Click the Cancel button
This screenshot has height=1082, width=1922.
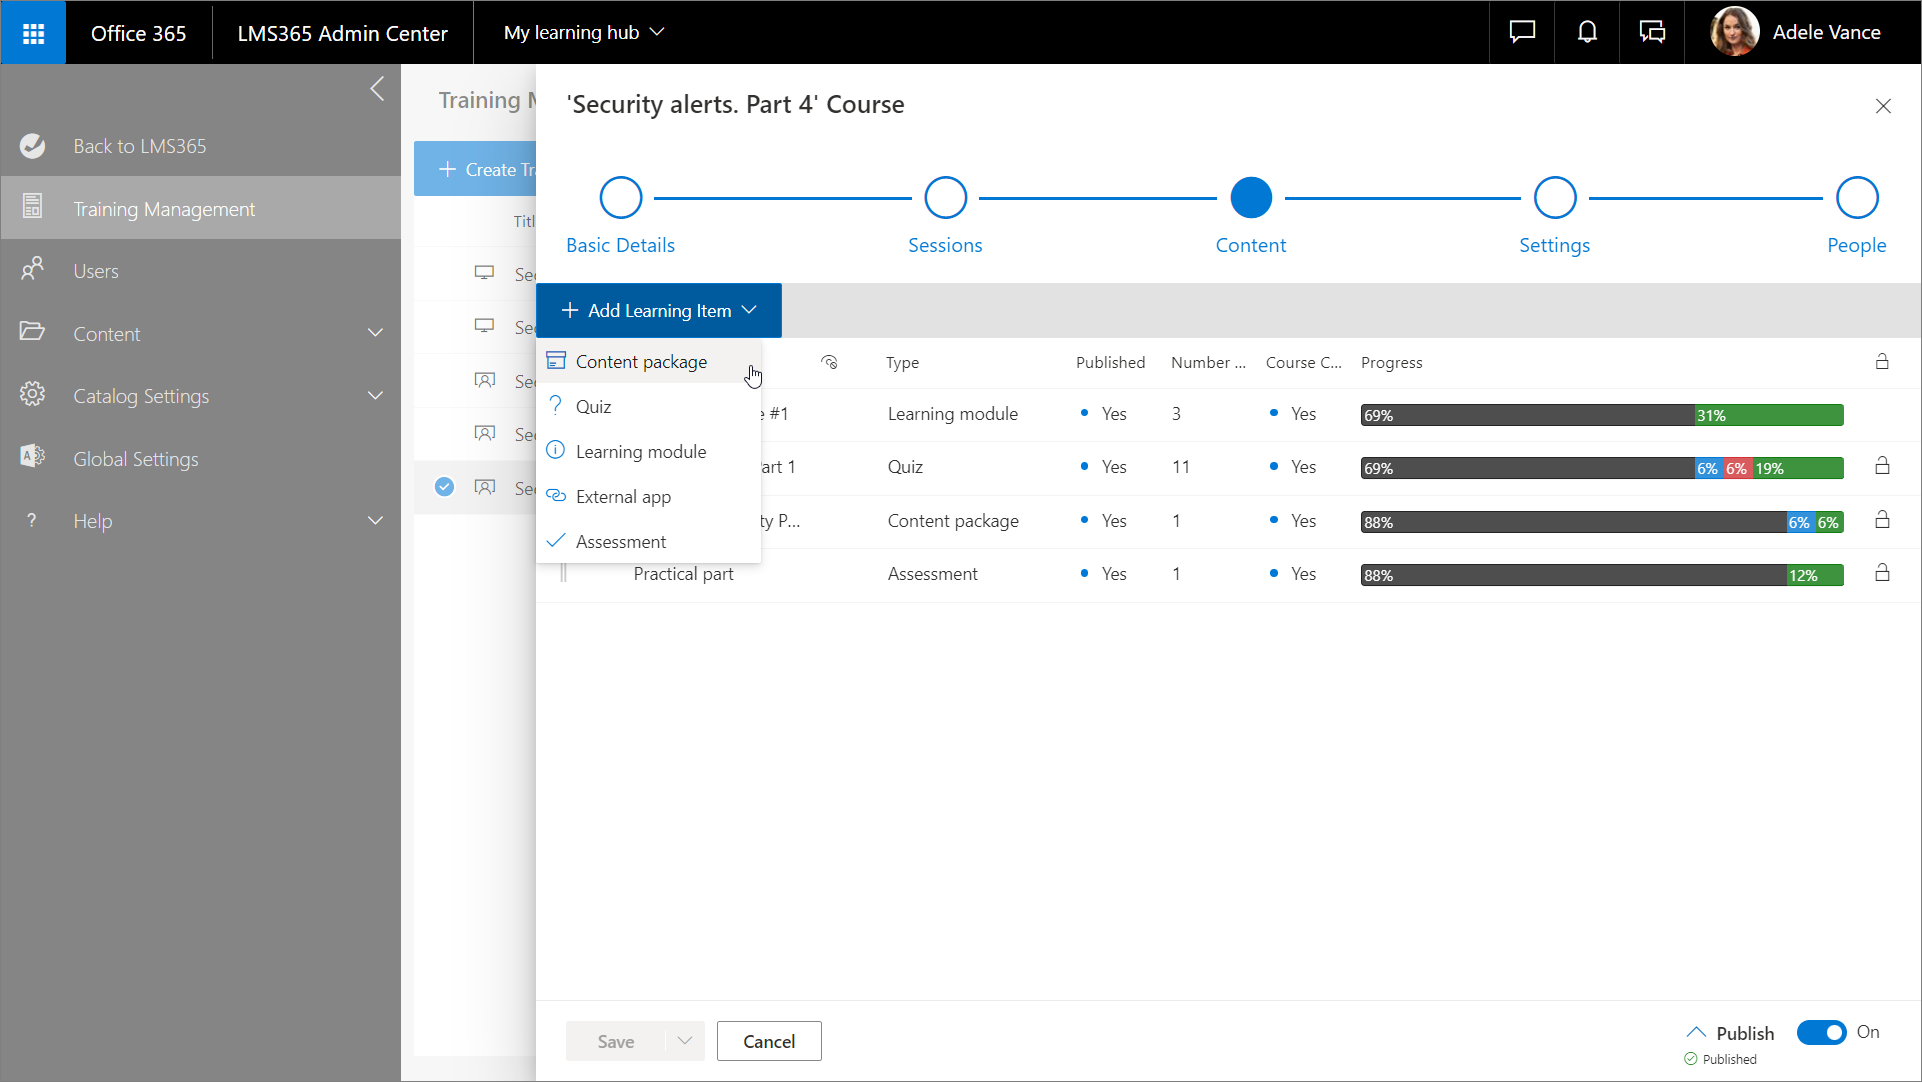(768, 1041)
